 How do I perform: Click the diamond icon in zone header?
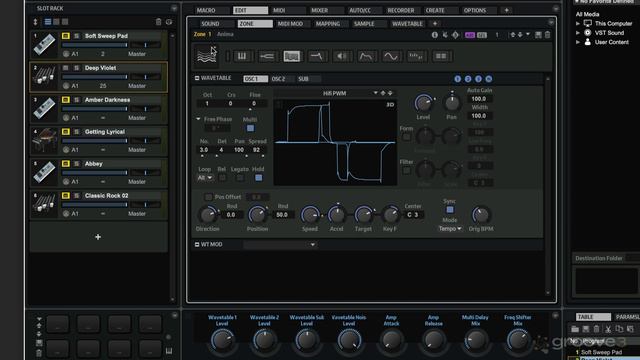(x=456, y=35)
